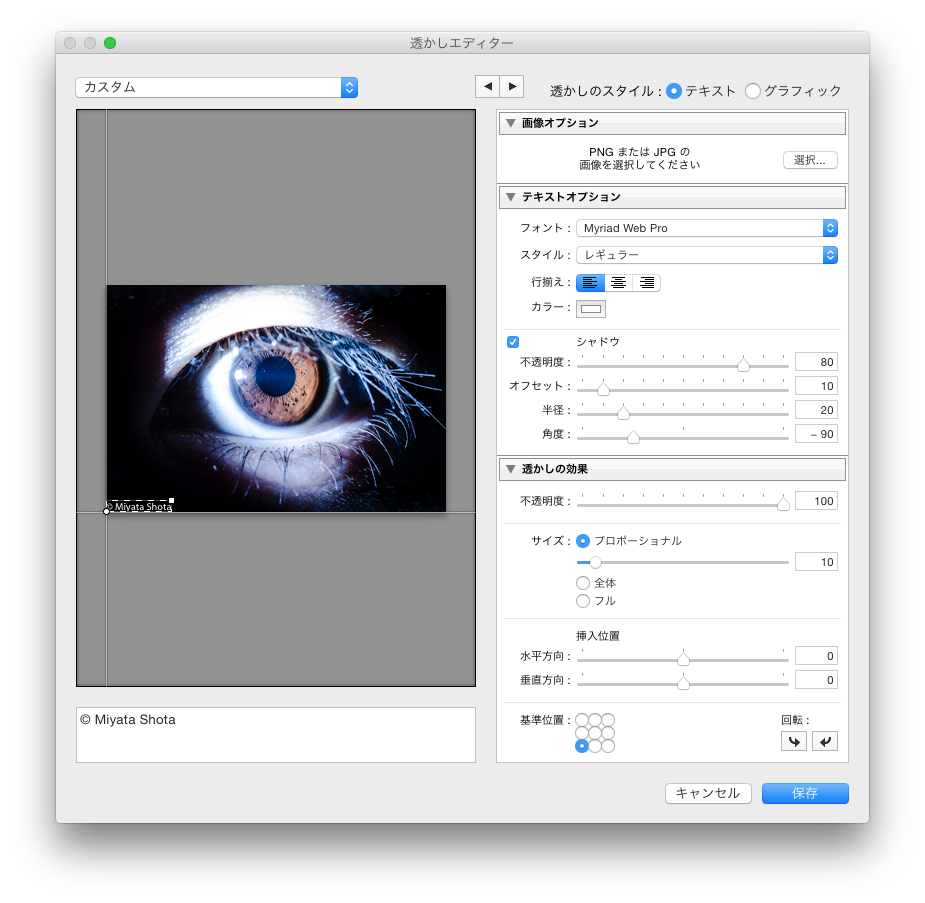Click the 選択... image button

(x=810, y=160)
